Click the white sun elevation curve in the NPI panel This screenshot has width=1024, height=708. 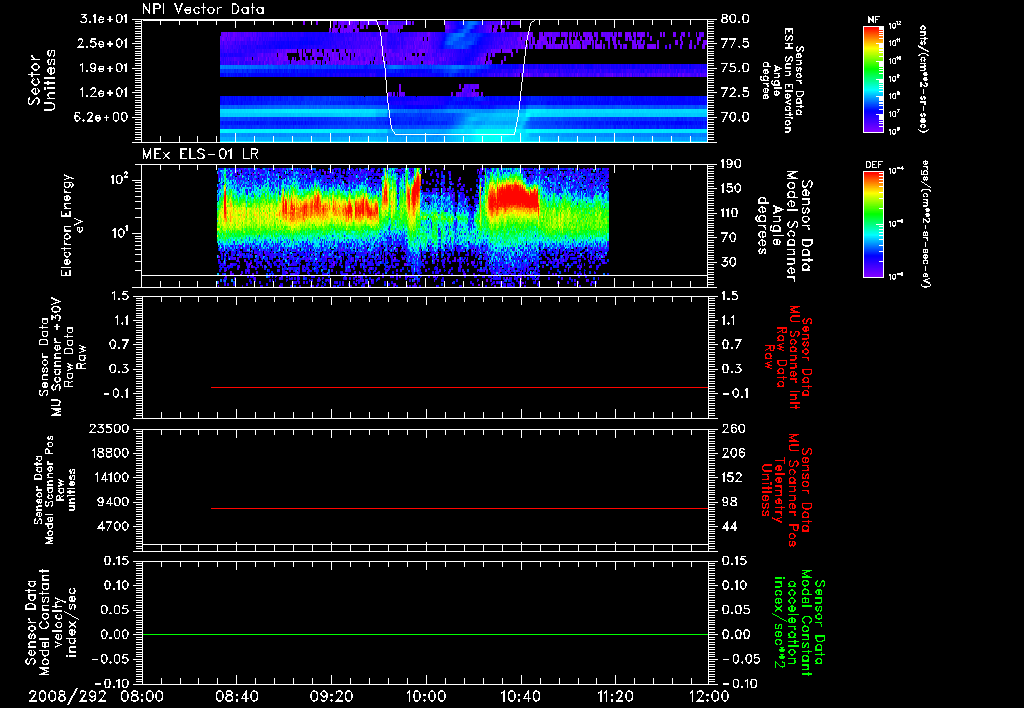[x=454, y=135]
